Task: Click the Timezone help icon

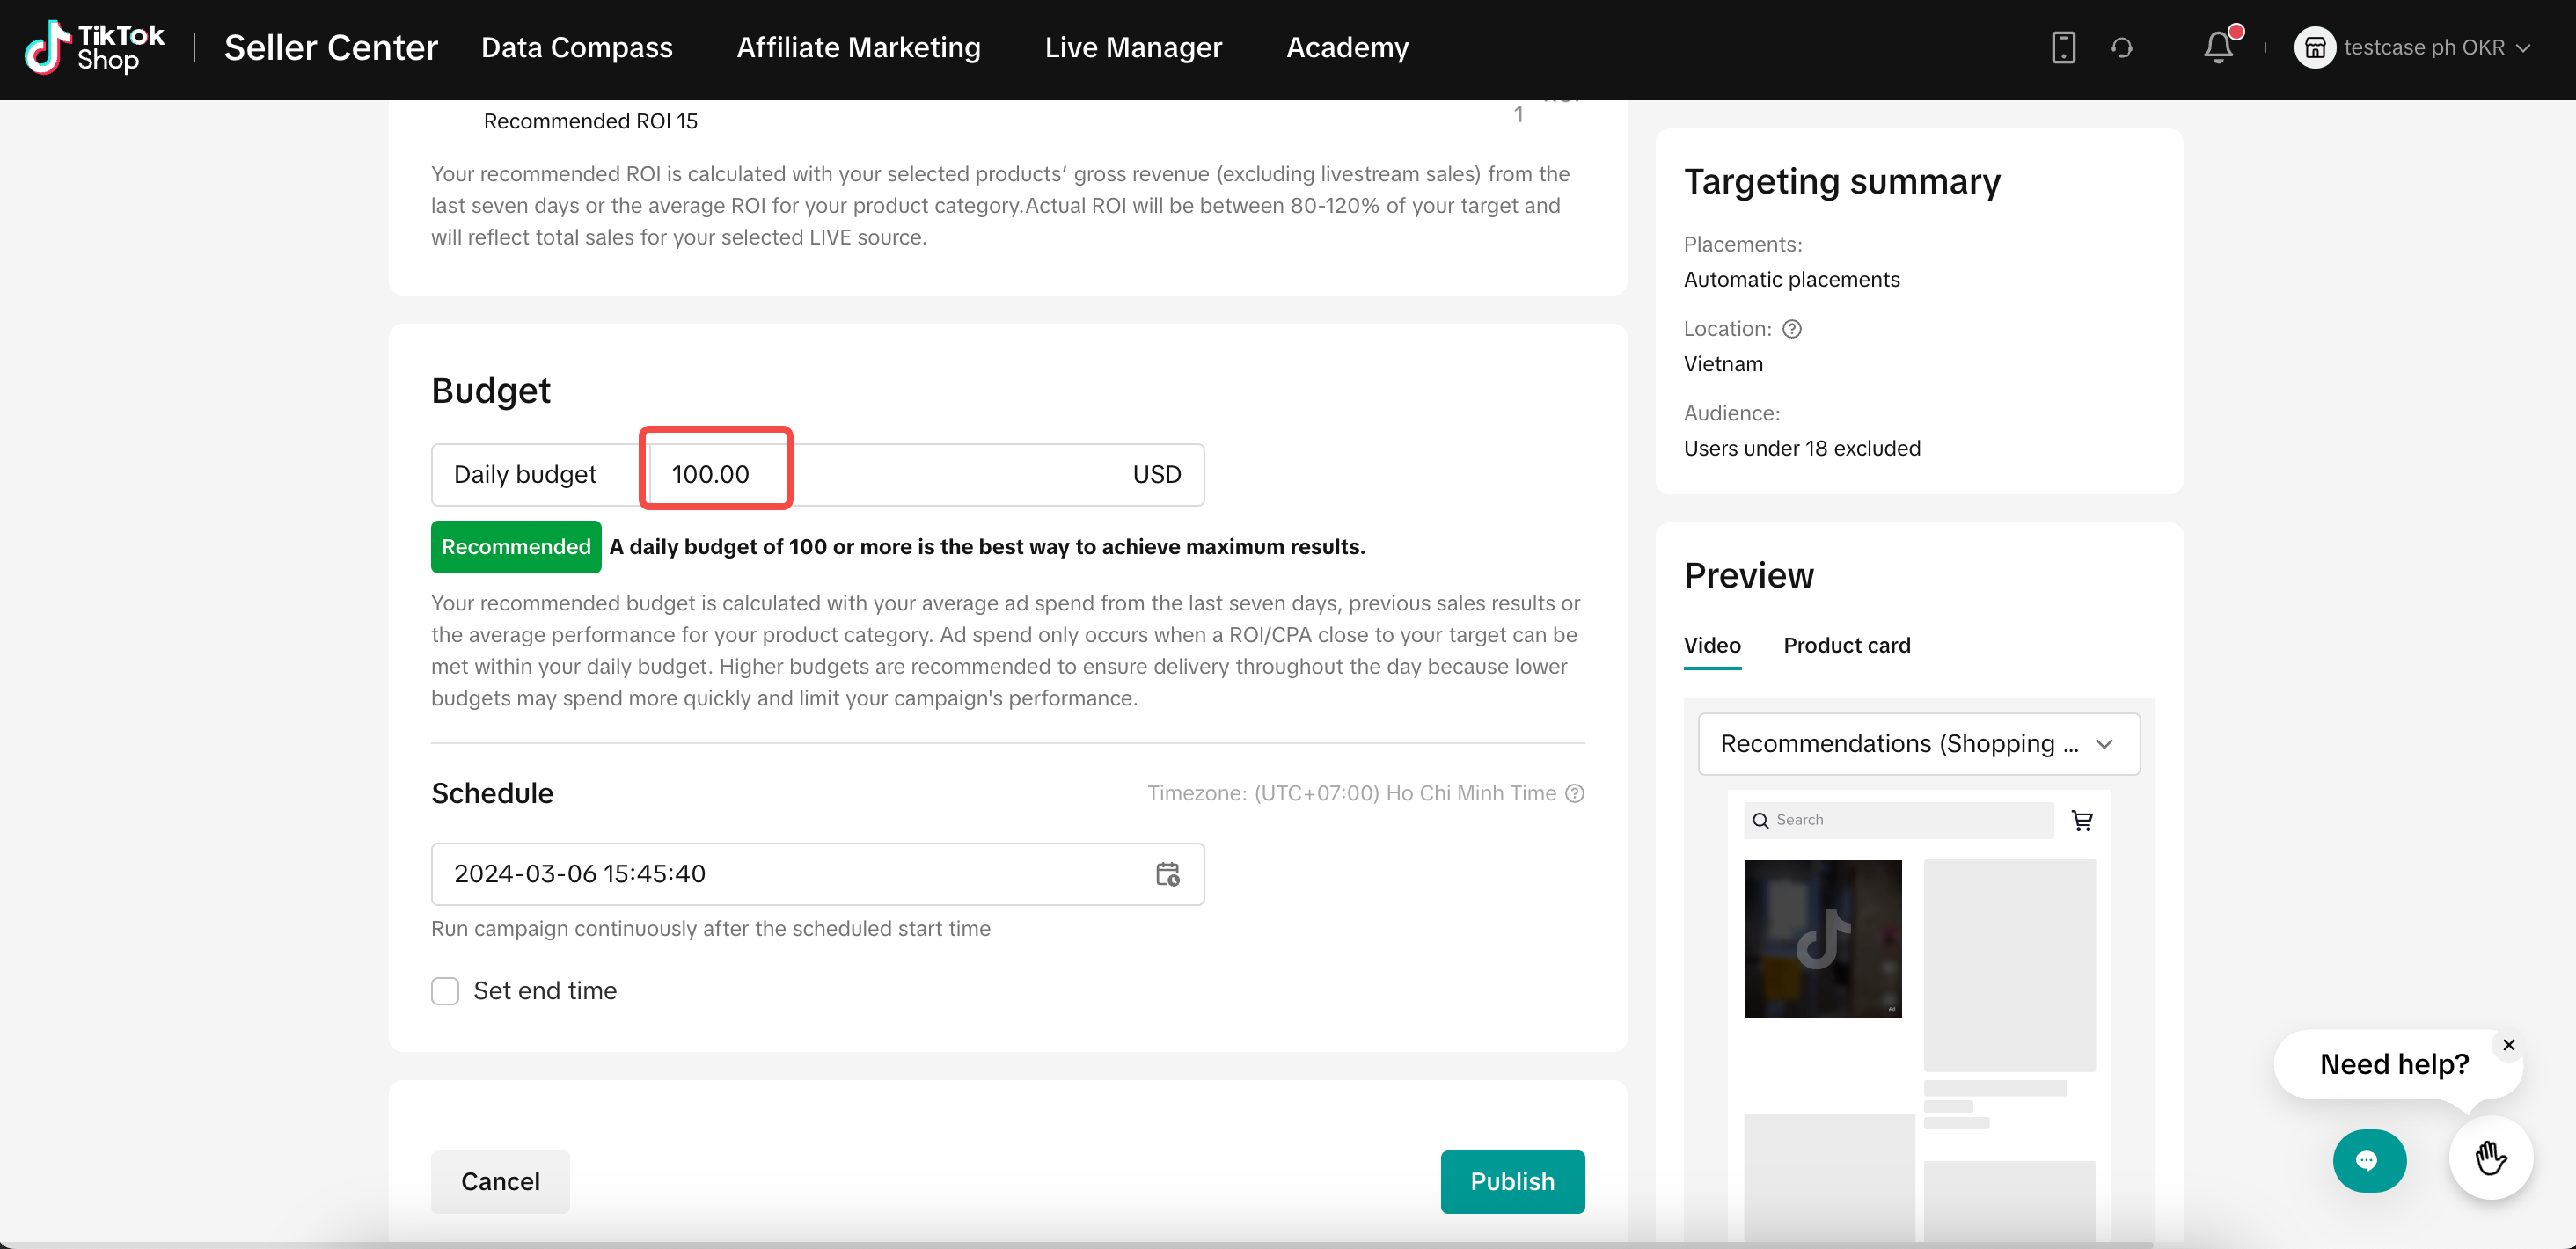Action: point(1574,793)
